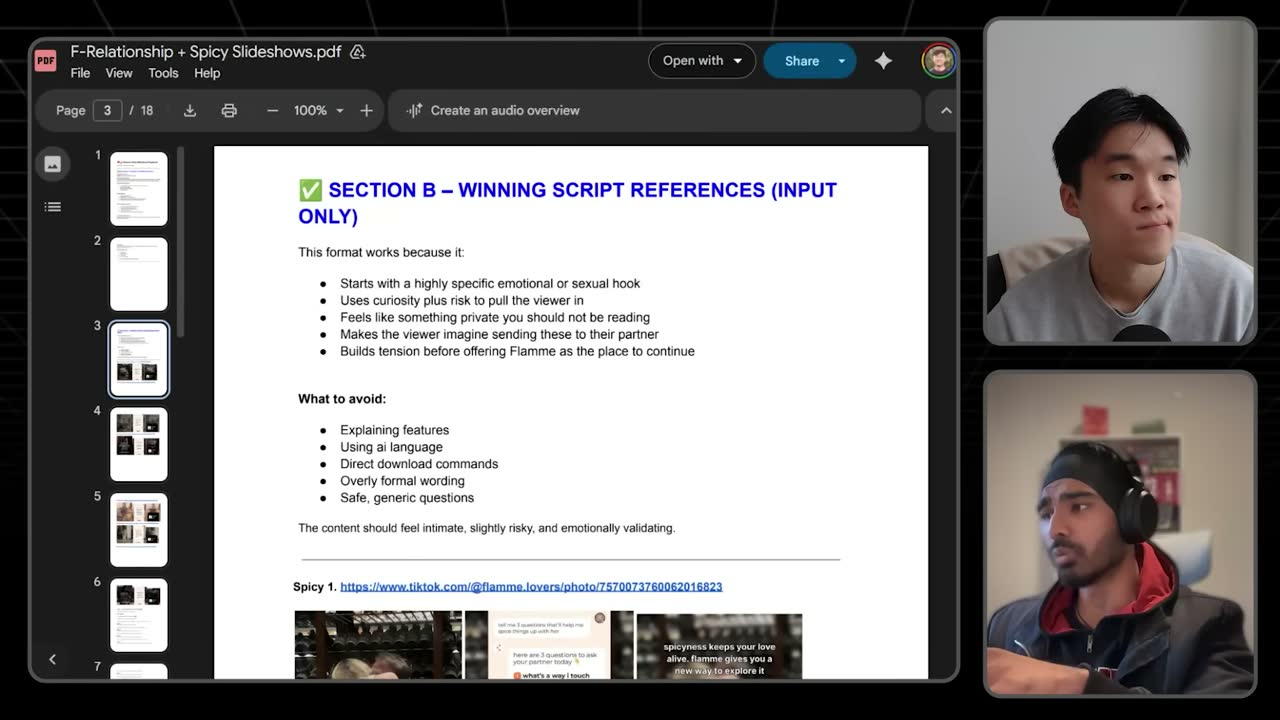
Task: Open the 100% zoom level dropdown
Action: click(x=319, y=110)
